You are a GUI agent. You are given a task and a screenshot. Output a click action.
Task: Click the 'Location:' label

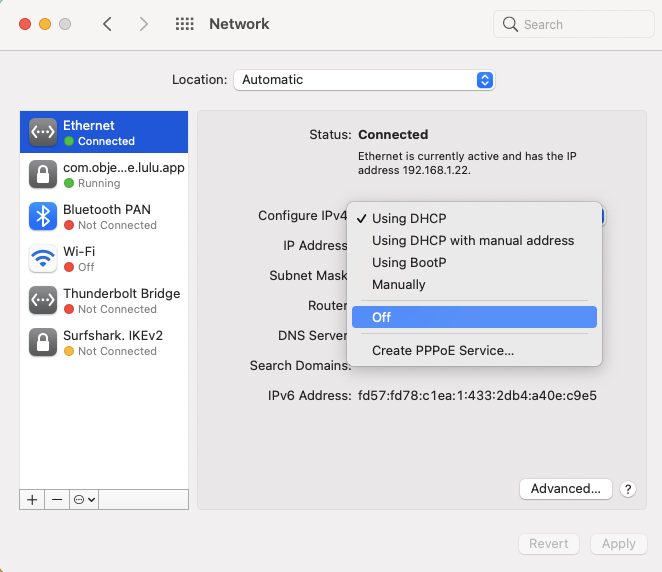coord(199,80)
